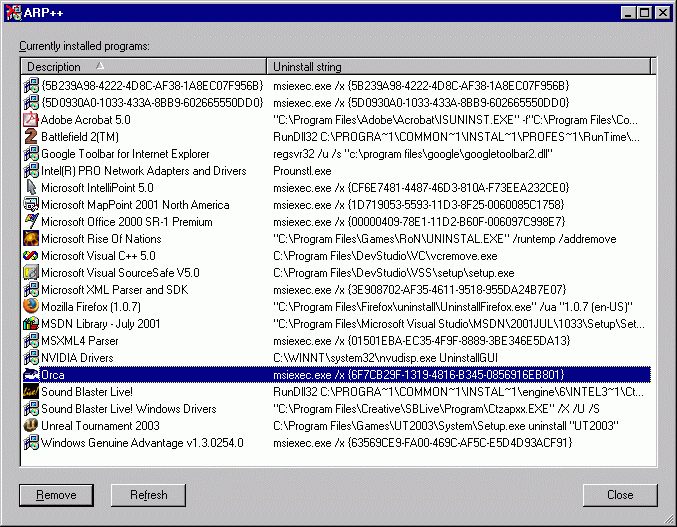Select the Battlefield 2(TM) entry name

80,136
